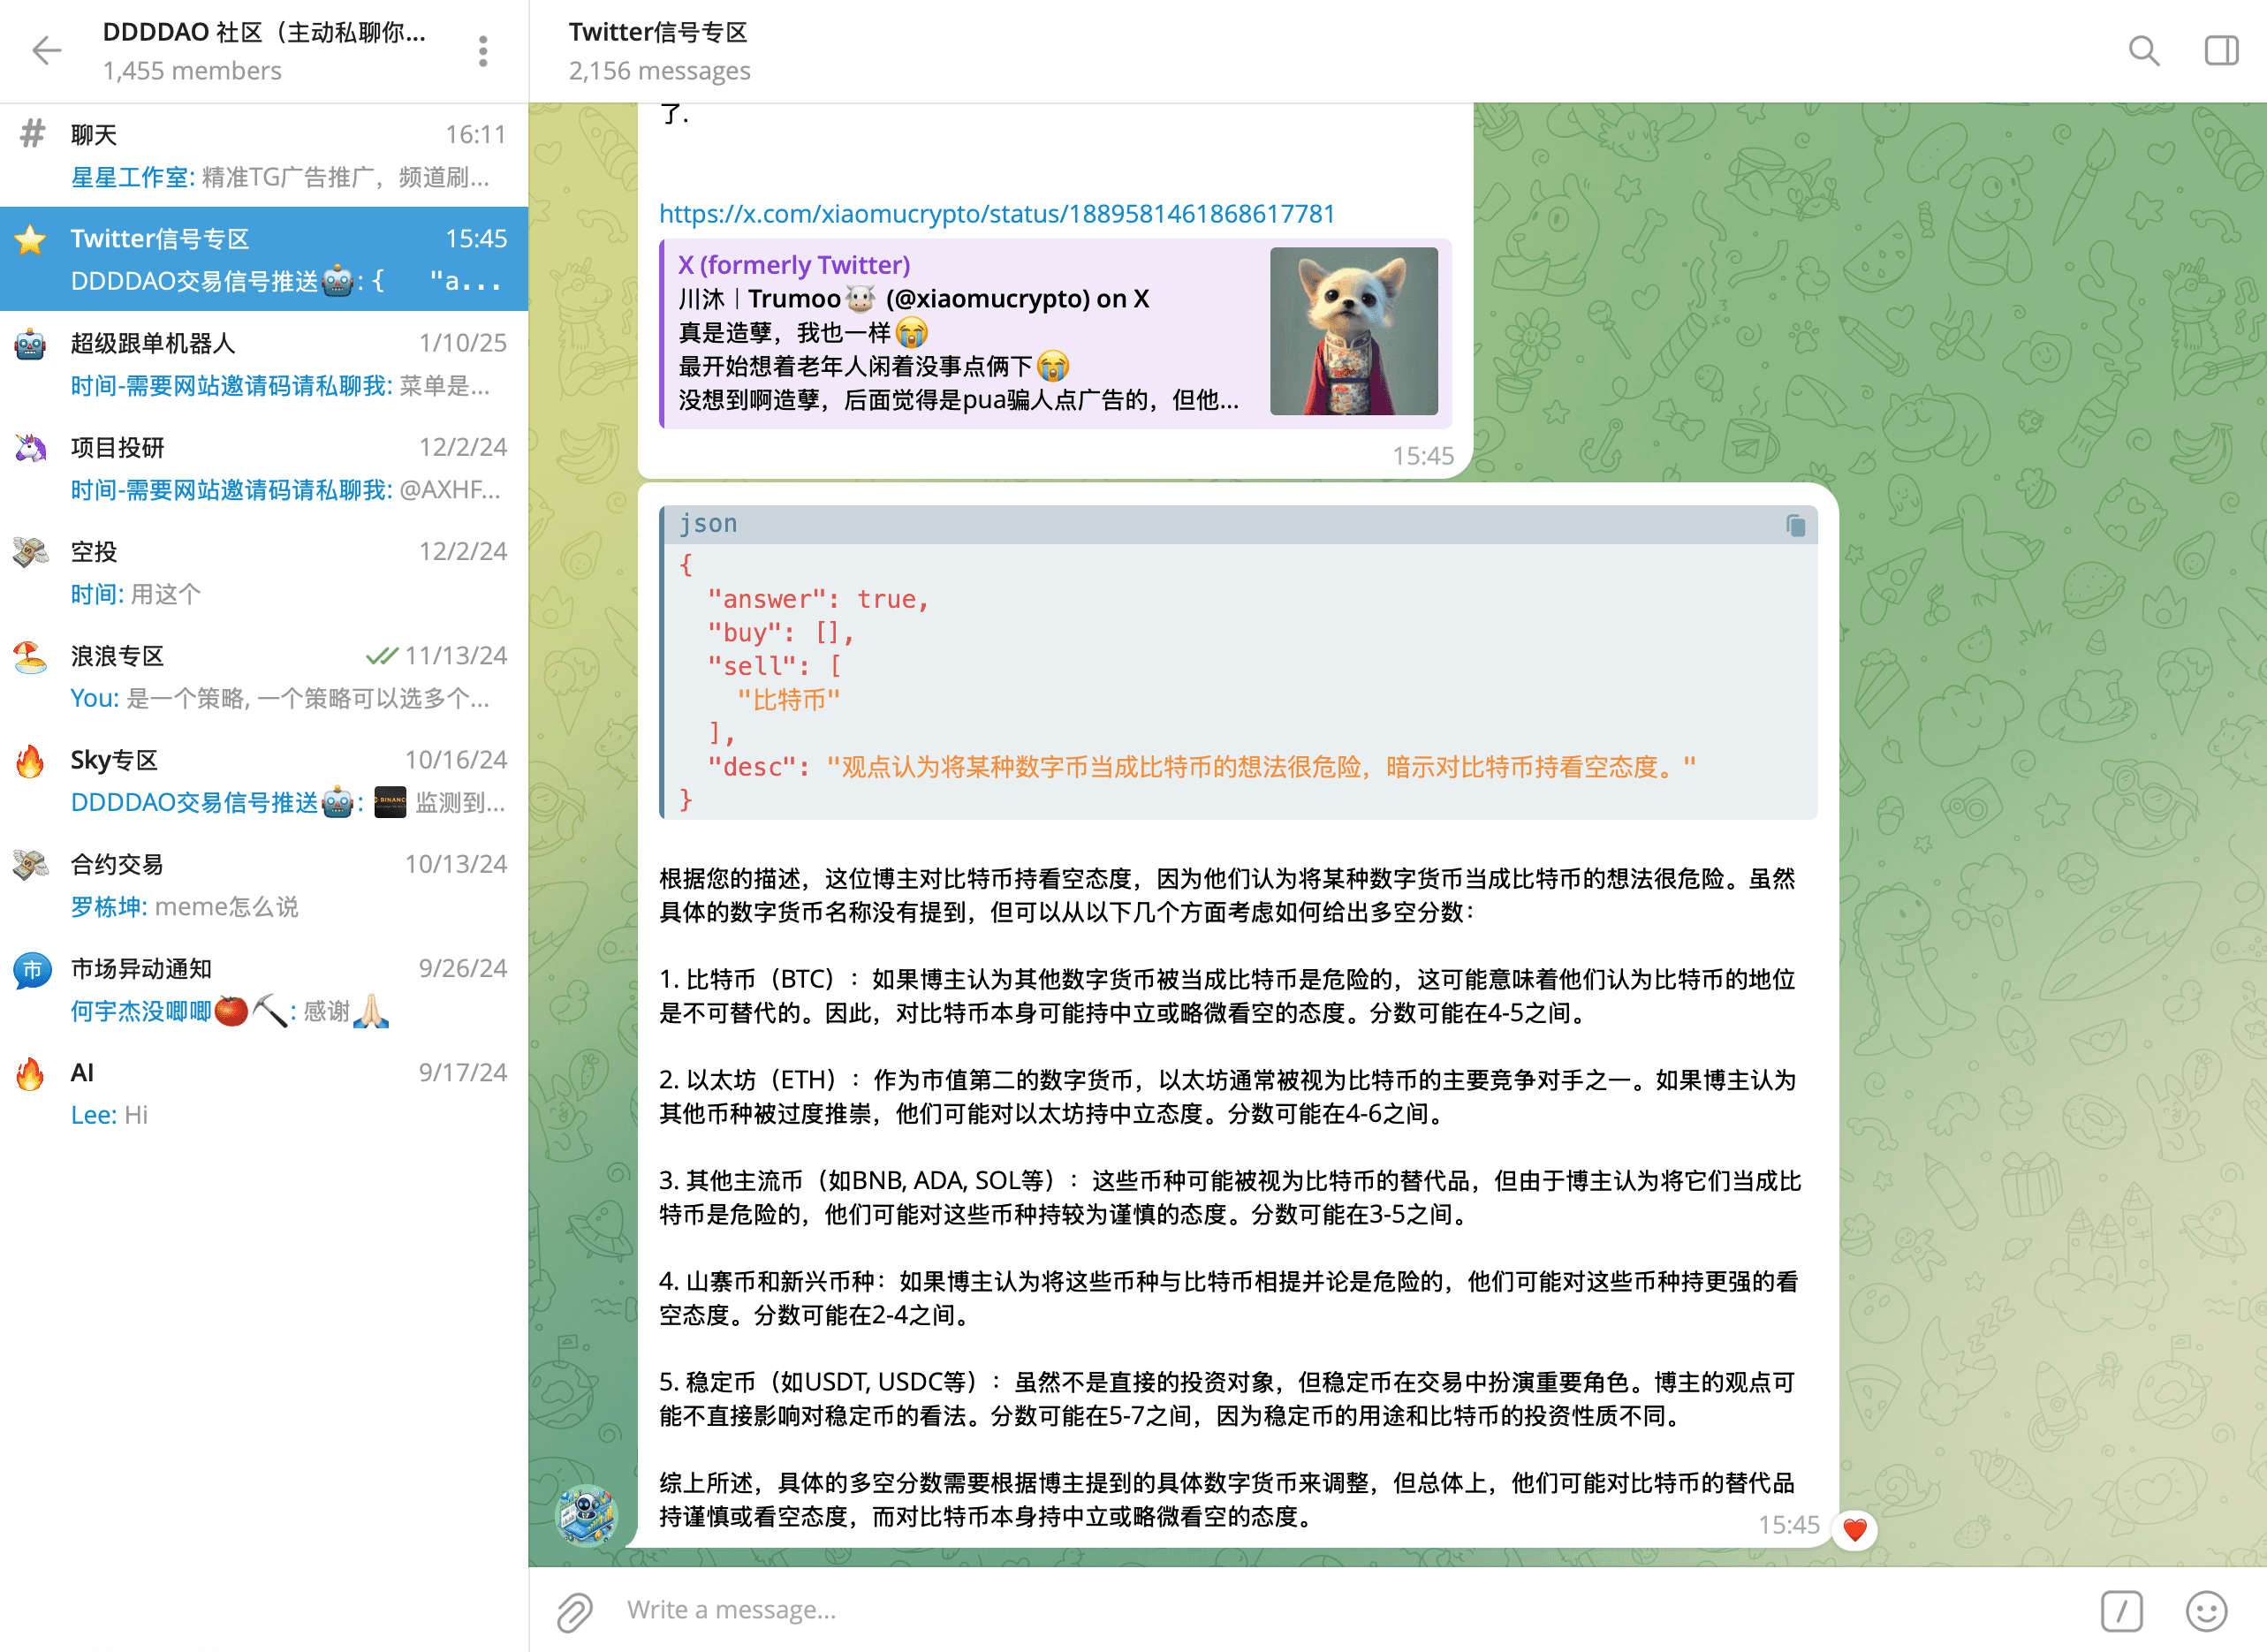The width and height of the screenshot is (2267, 1652).
Task: Open the x.com xiaomucrypto status link
Action: (997, 214)
